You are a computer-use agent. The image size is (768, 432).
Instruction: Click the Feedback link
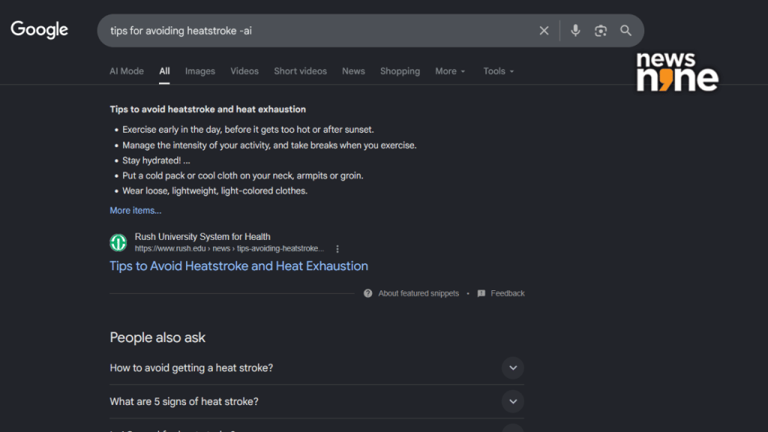click(x=507, y=293)
